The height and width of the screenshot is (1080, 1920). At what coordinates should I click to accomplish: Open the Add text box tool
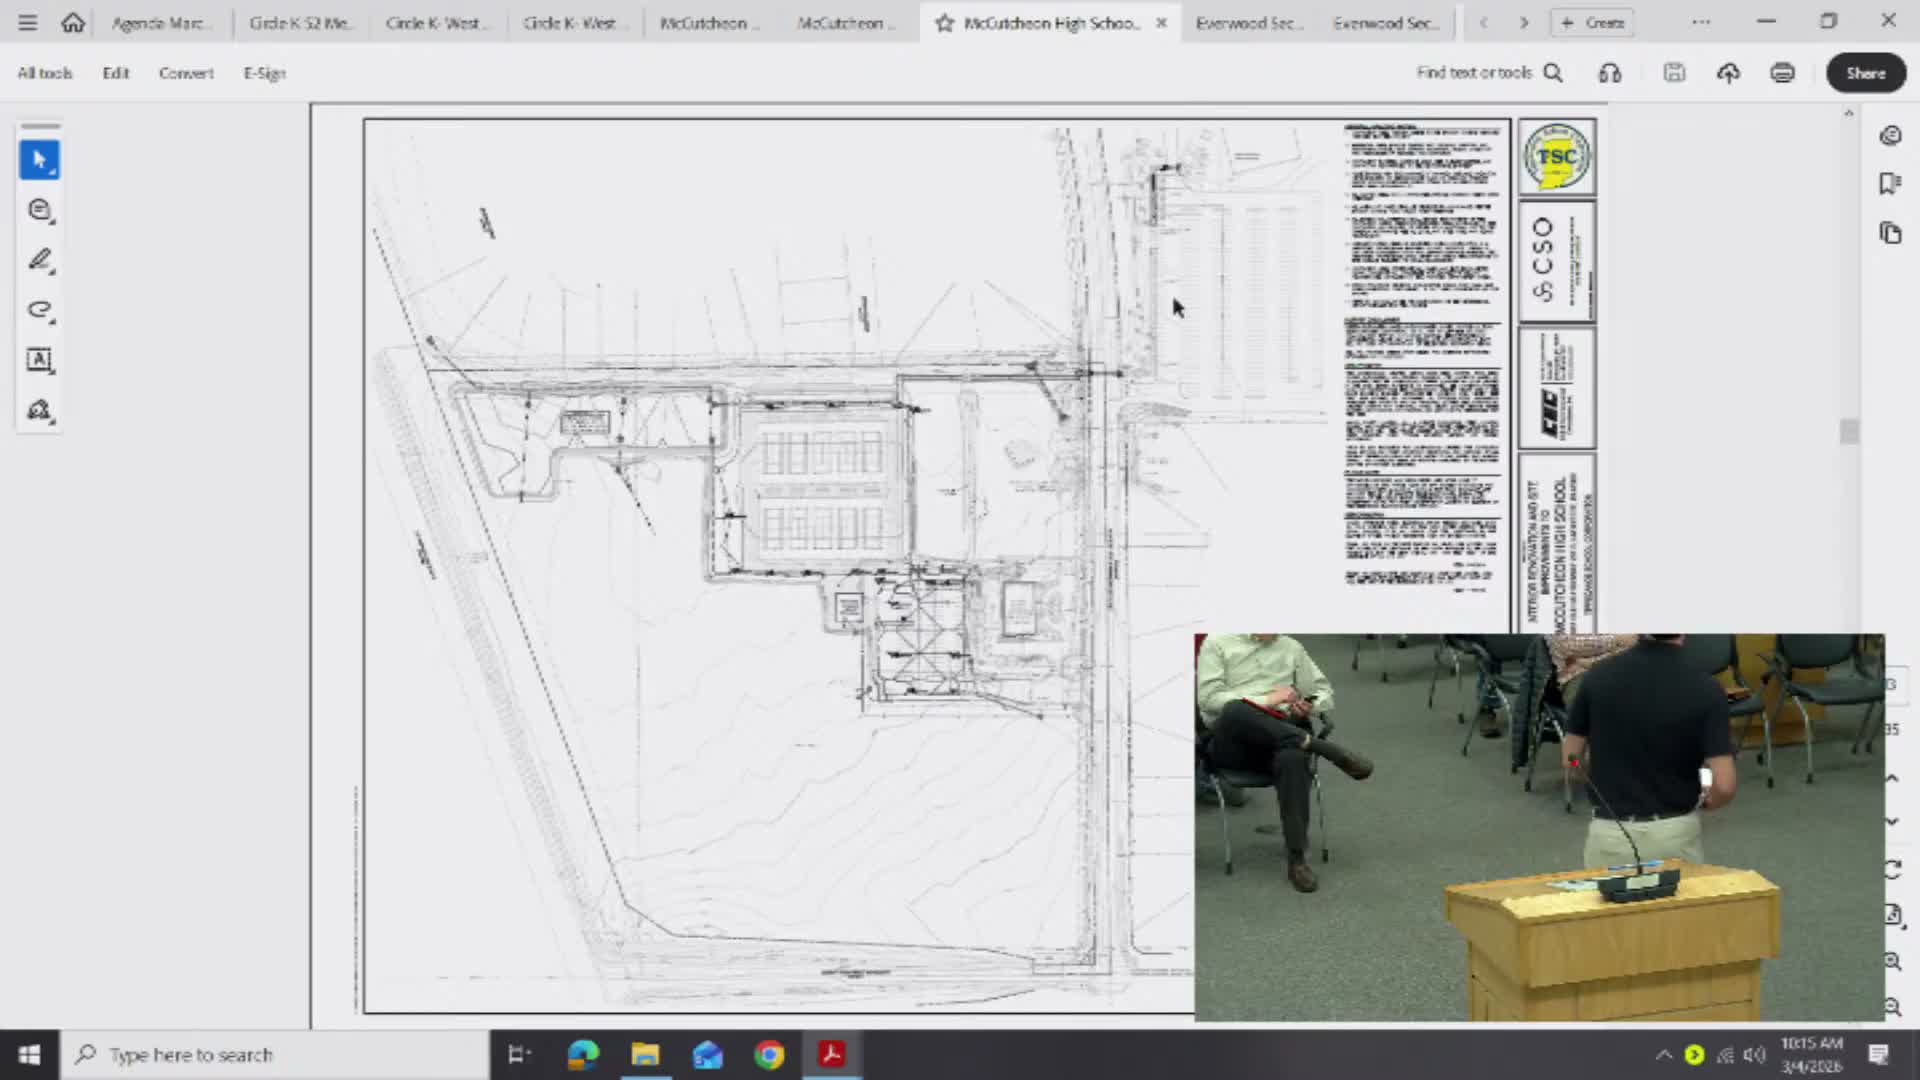(x=40, y=360)
